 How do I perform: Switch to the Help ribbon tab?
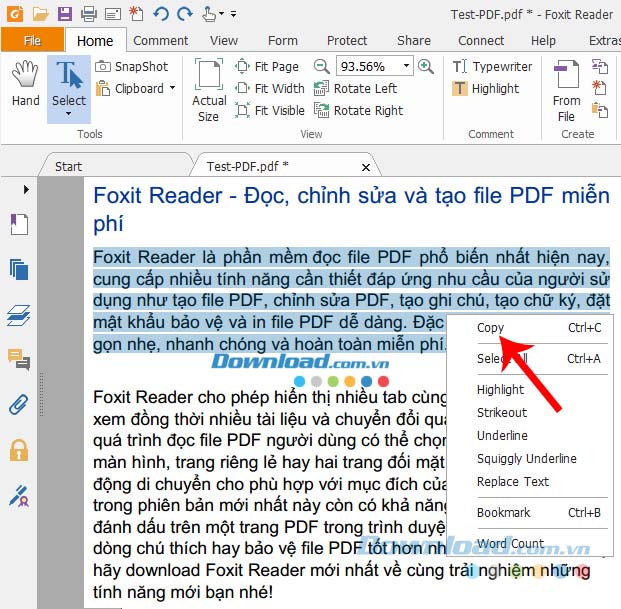coord(543,40)
